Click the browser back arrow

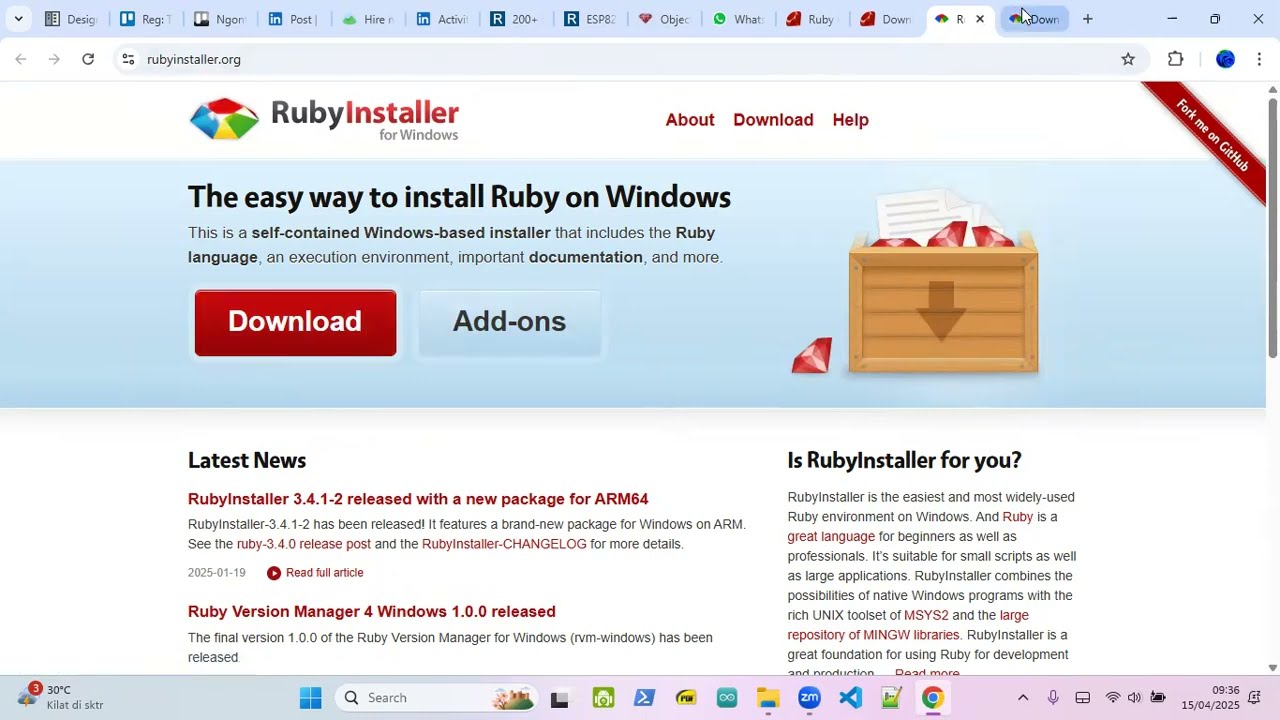(21, 59)
